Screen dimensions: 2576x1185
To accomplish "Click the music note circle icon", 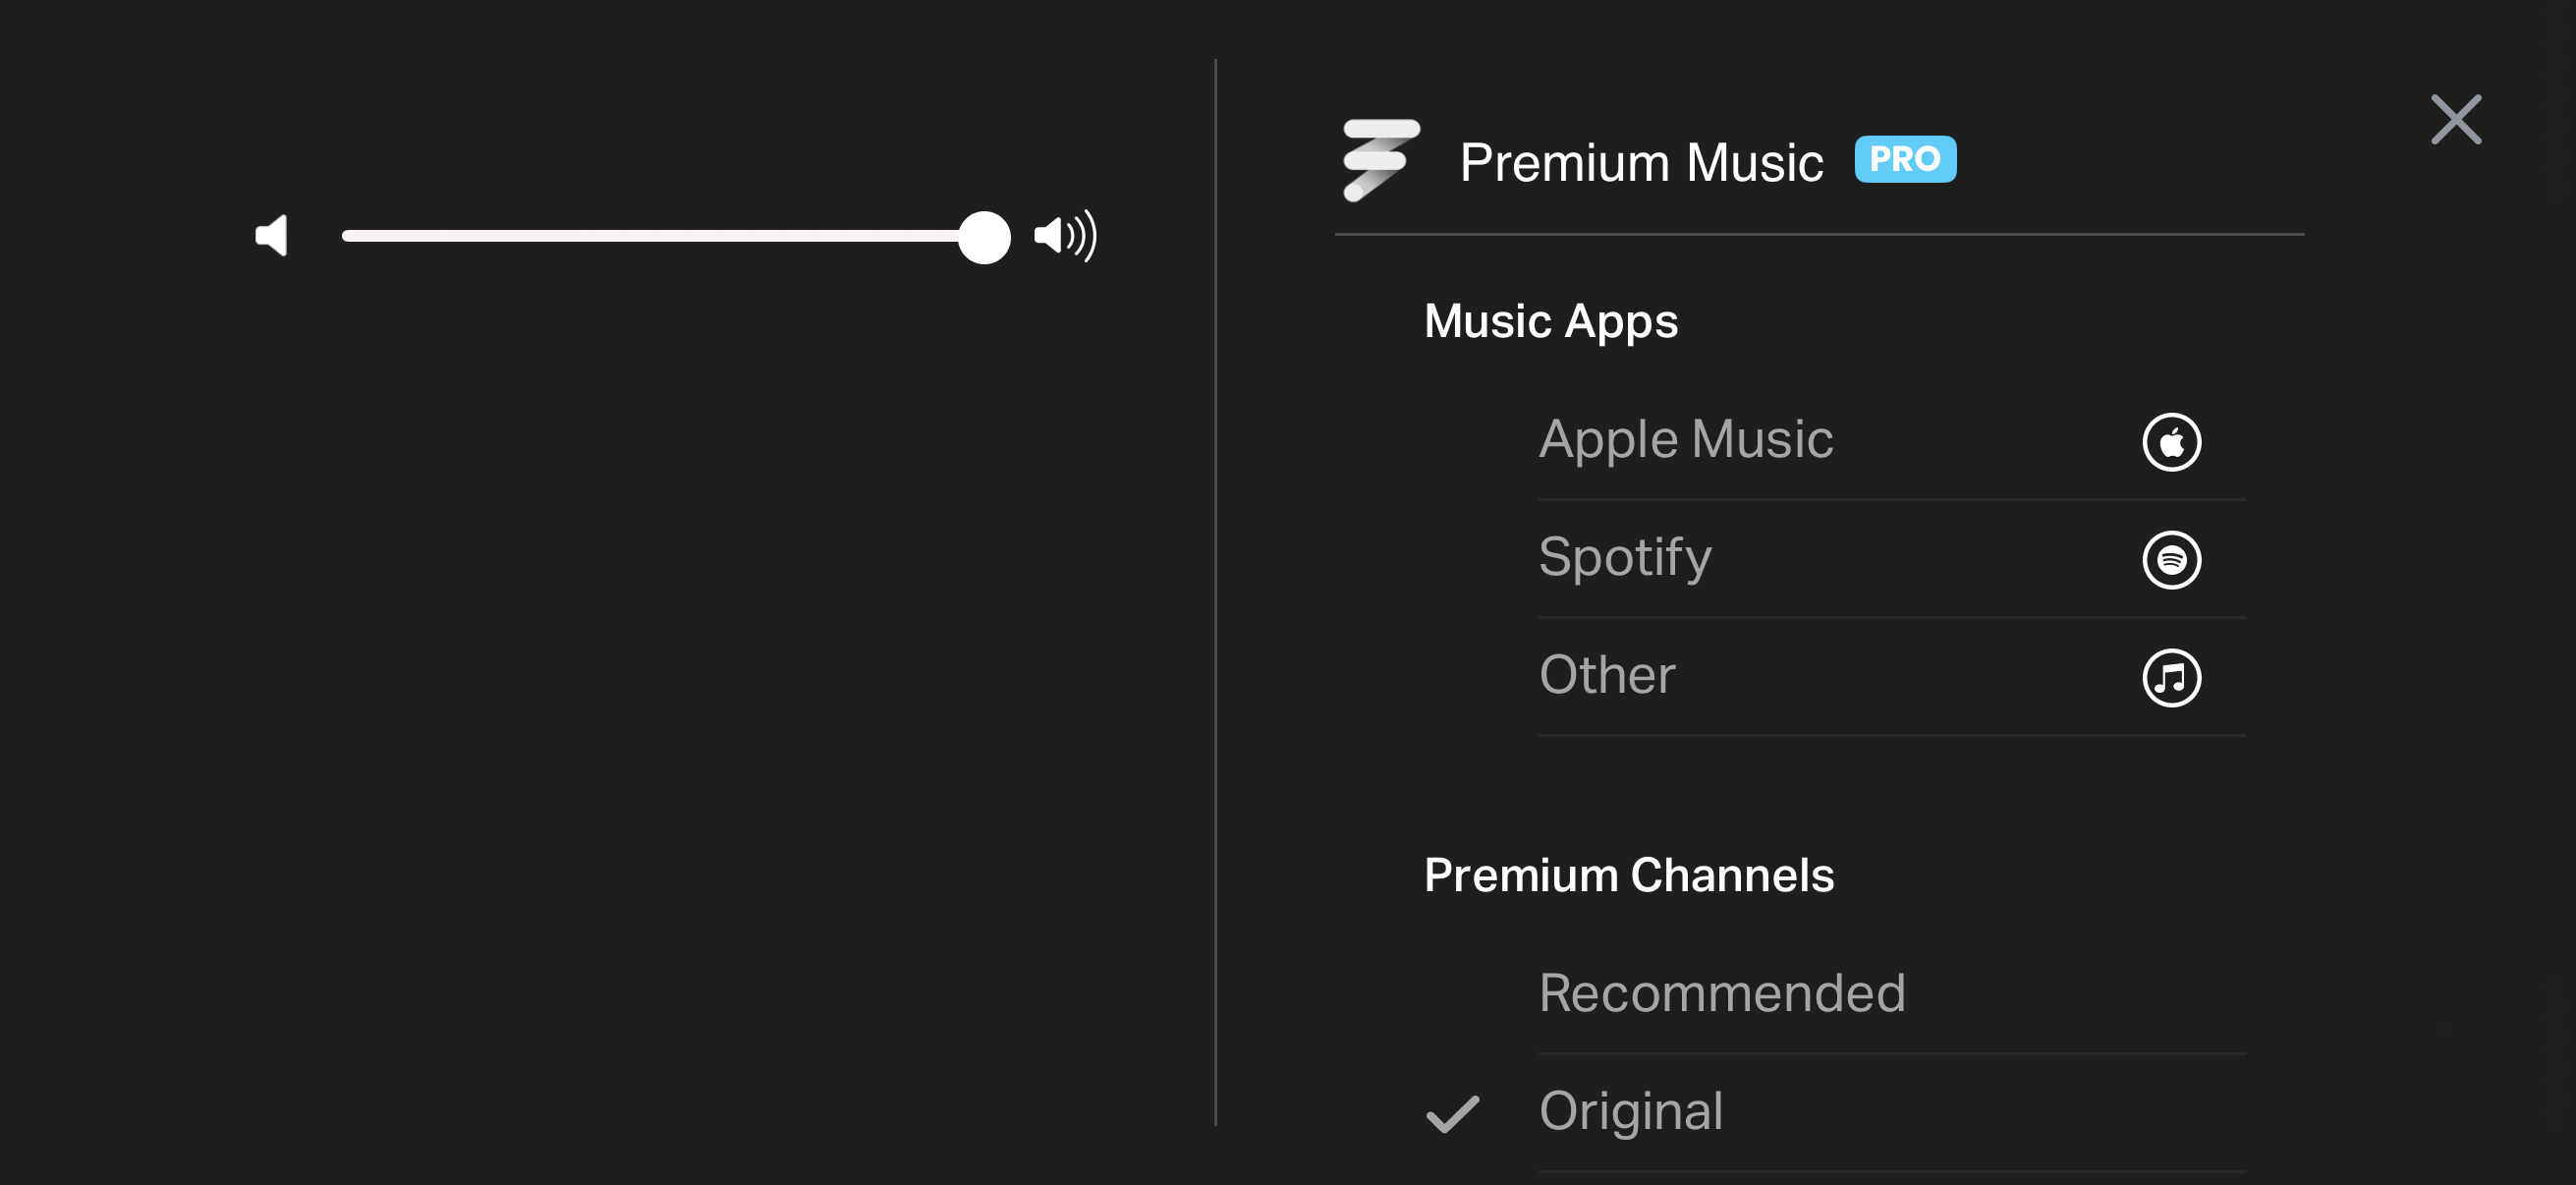I will point(2171,678).
